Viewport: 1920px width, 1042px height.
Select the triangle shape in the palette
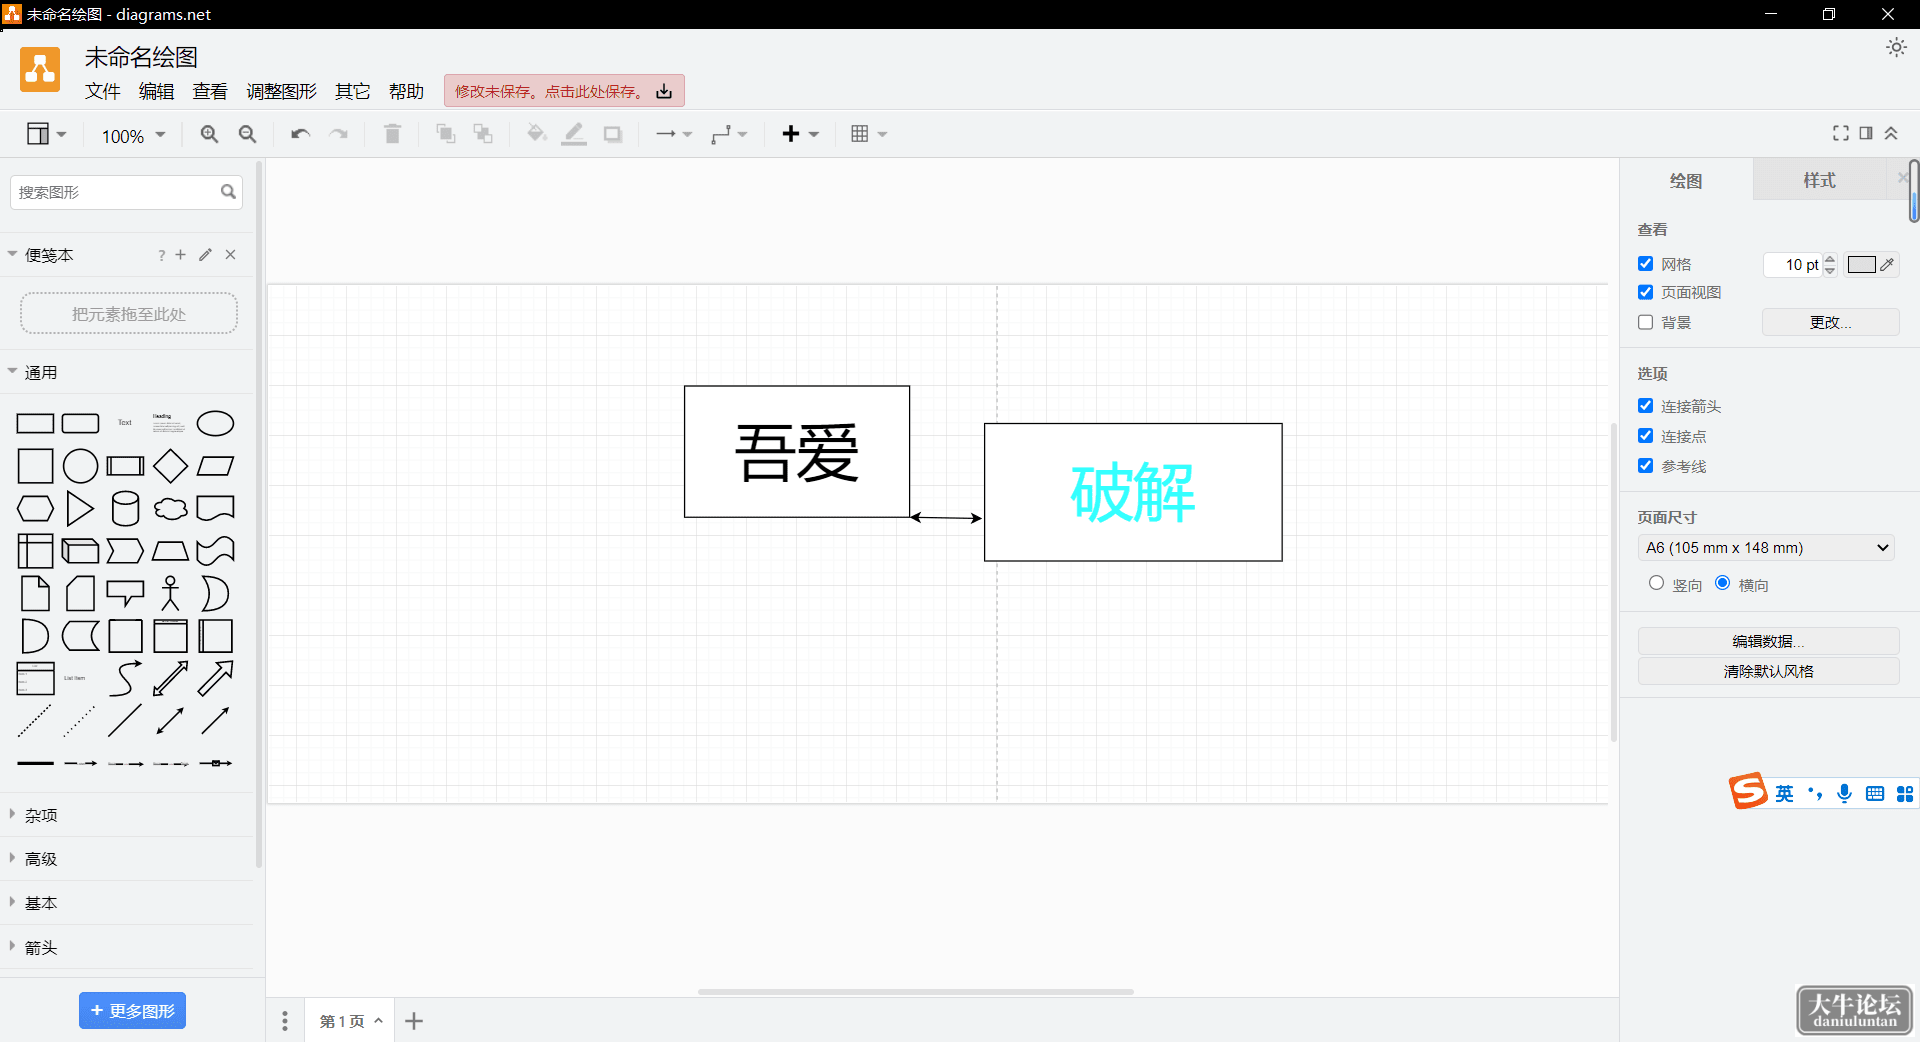point(80,508)
